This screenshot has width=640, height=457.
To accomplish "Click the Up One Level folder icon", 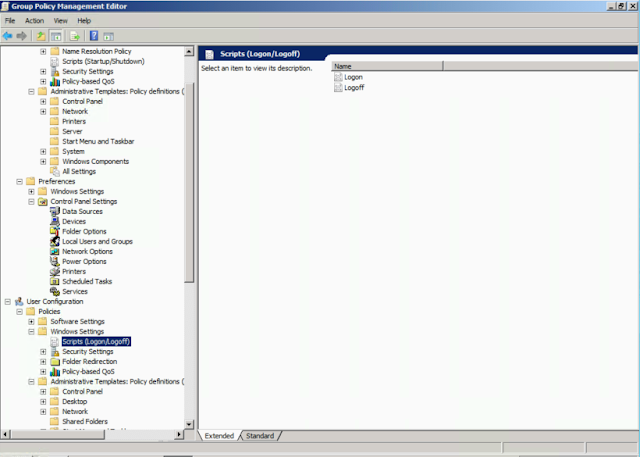I will pyautogui.click(x=41, y=36).
